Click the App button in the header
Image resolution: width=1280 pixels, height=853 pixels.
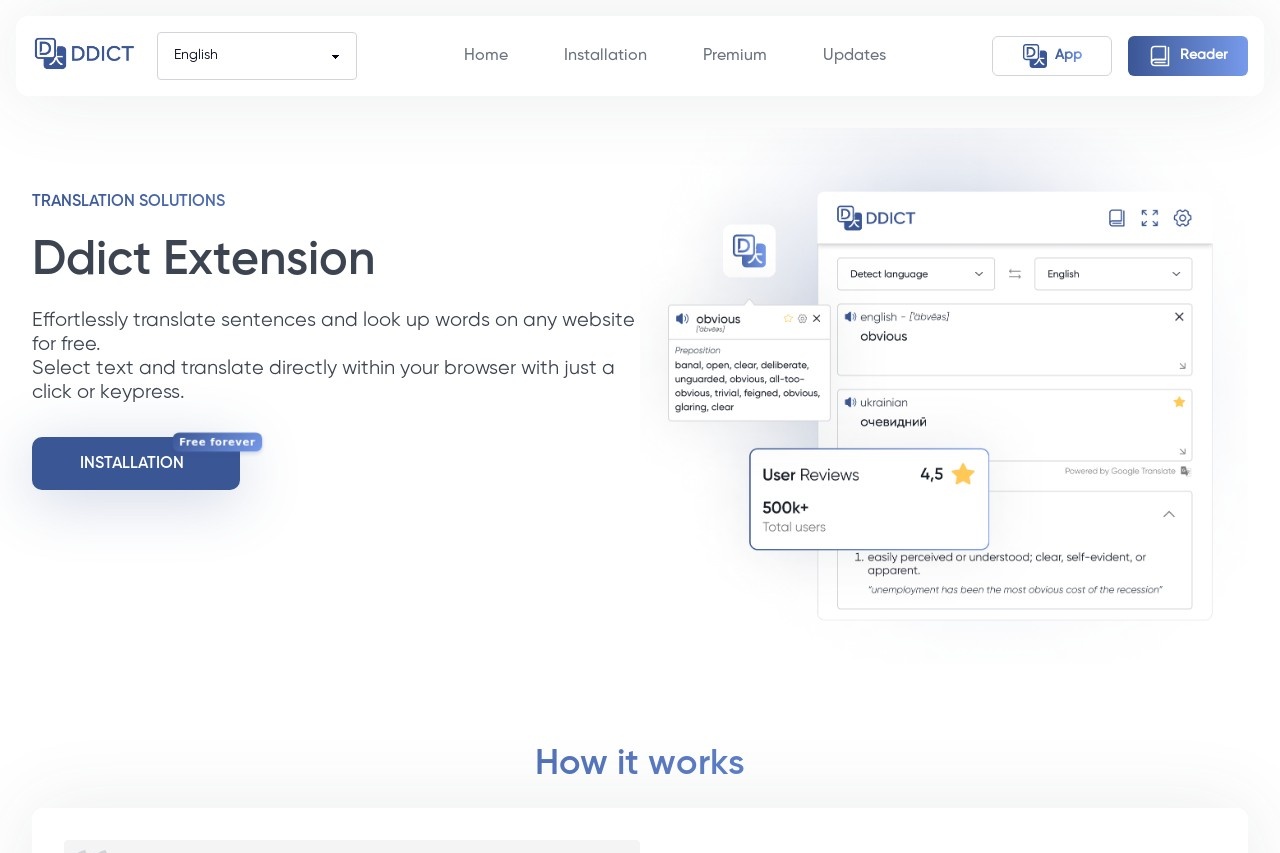click(x=1052, y=56)
